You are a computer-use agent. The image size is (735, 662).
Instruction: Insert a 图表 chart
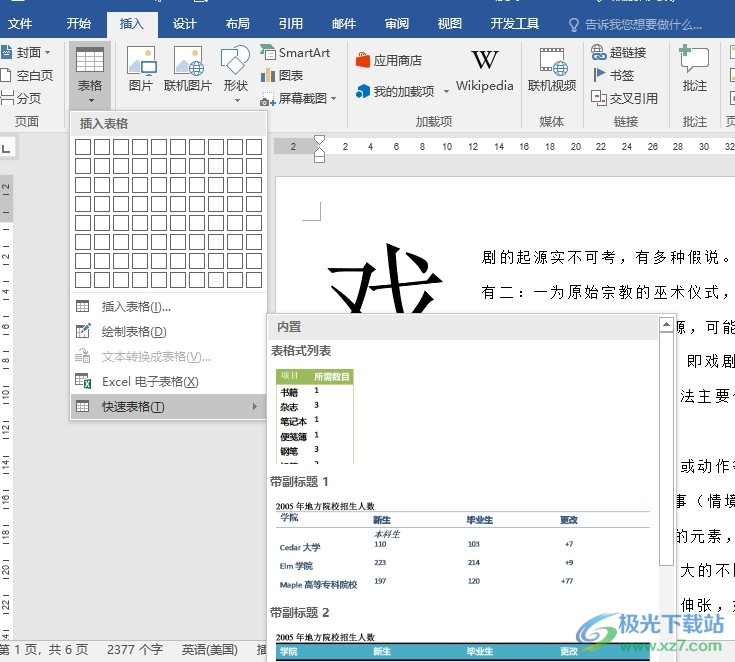(282, 75)
